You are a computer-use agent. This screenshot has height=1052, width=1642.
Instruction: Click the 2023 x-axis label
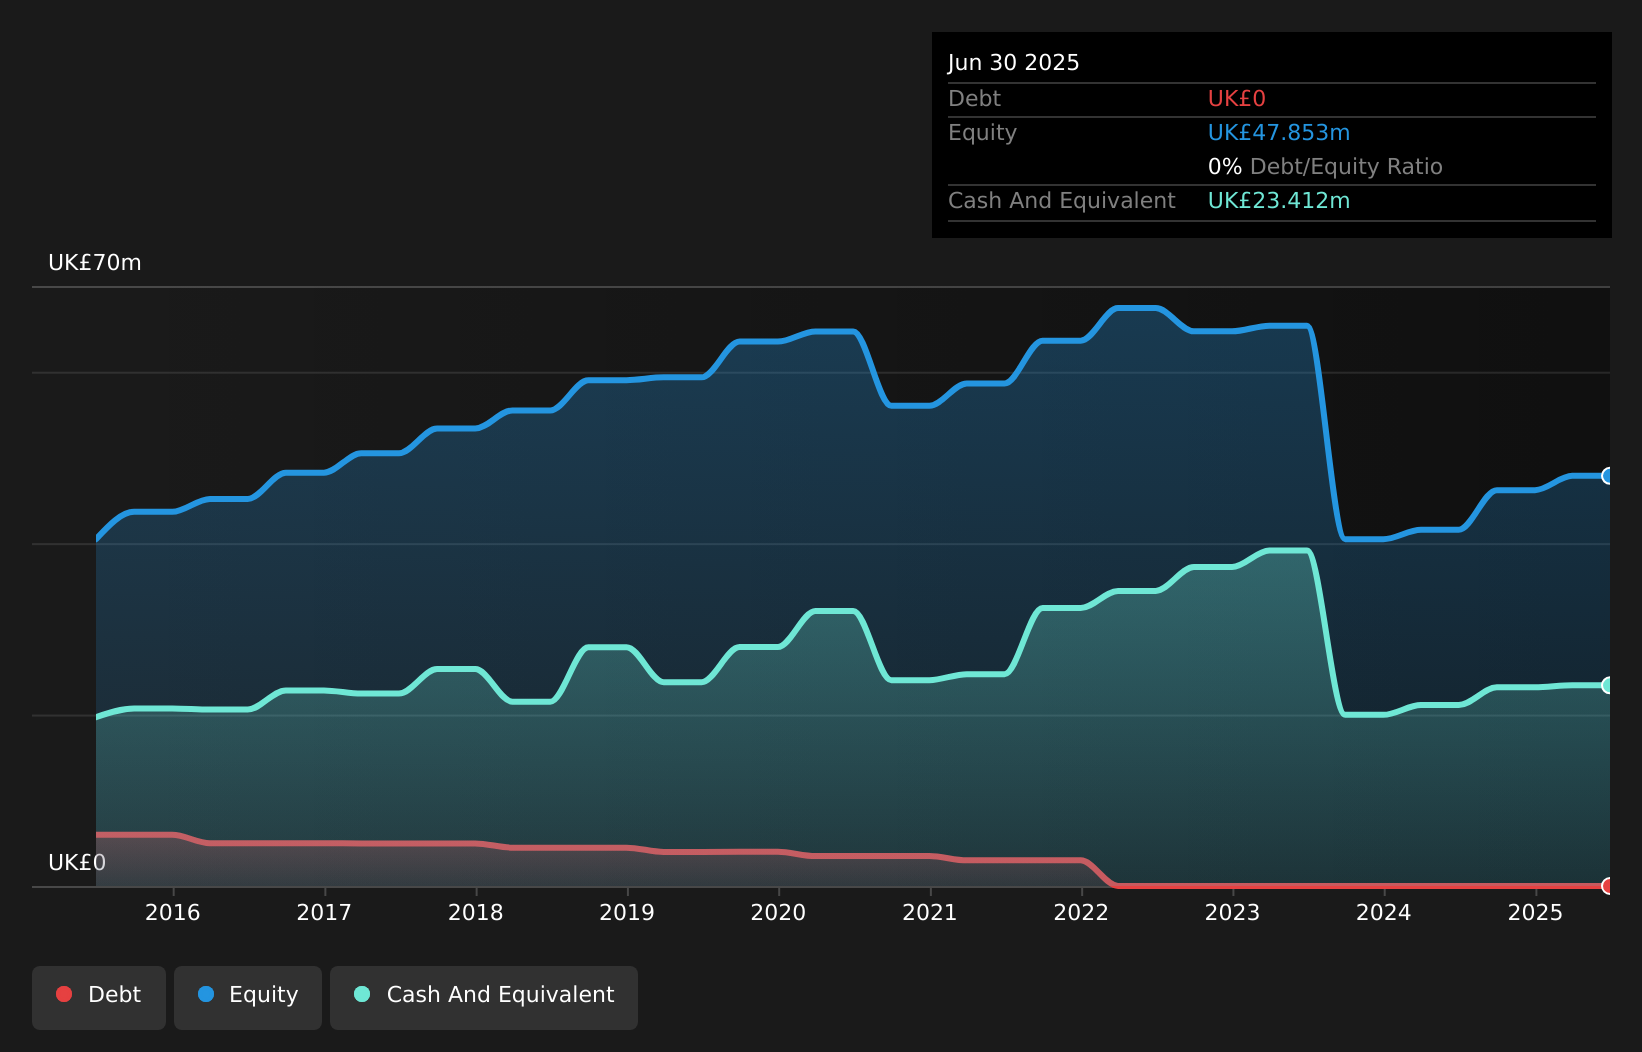[1232, 912]
